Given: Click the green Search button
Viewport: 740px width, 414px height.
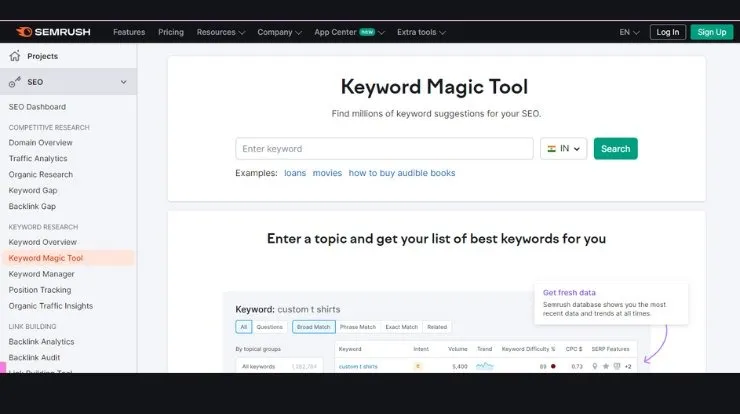Looking at the screenshot, I should tap(615, 149).
